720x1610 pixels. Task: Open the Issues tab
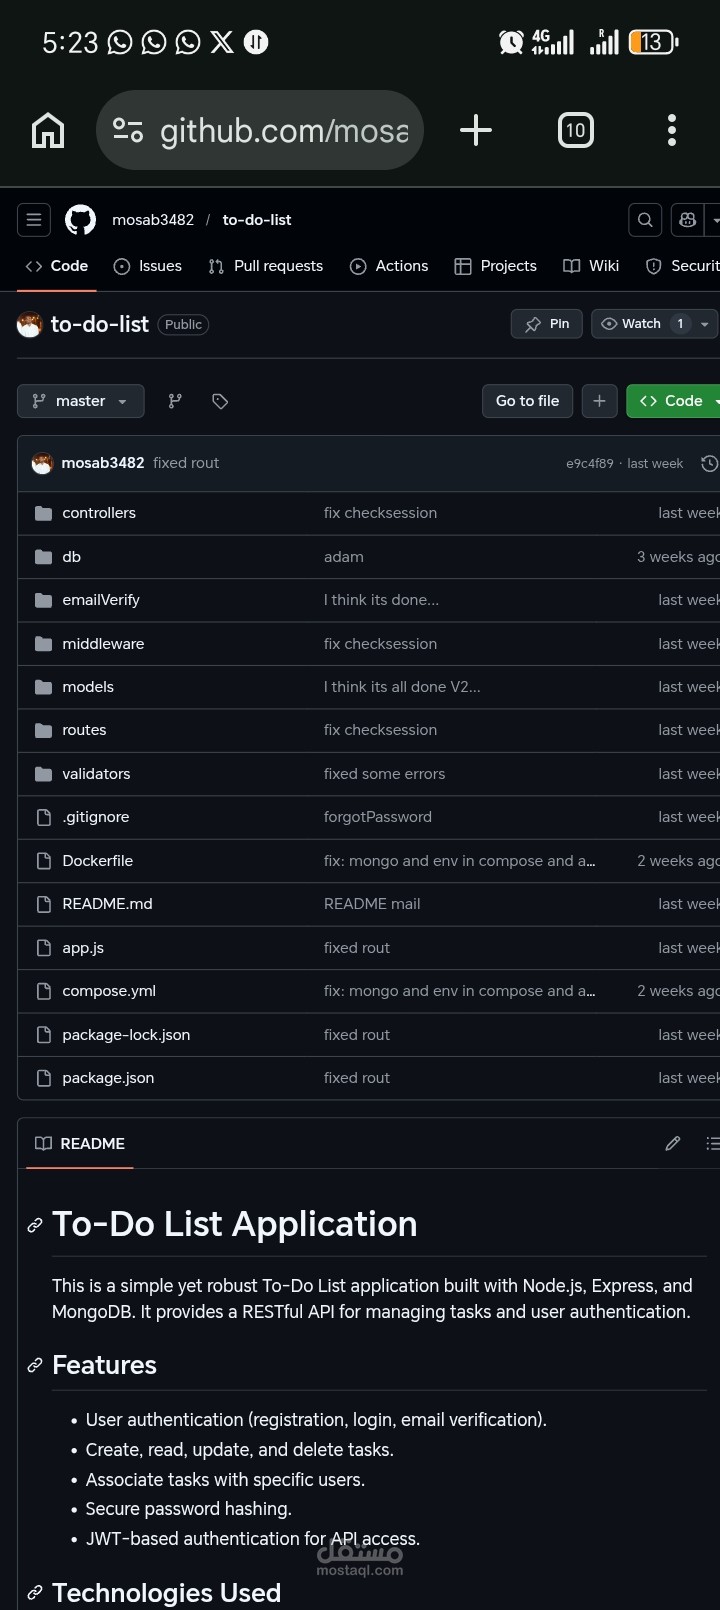148,266
